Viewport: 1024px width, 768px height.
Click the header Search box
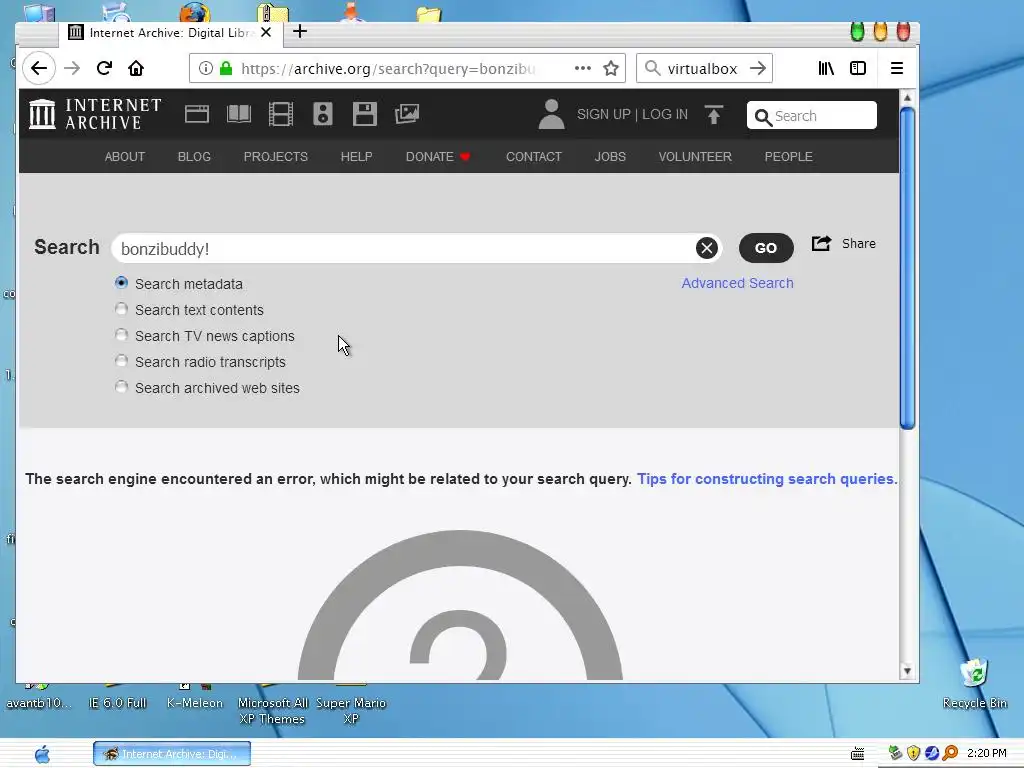coord(812,116)
